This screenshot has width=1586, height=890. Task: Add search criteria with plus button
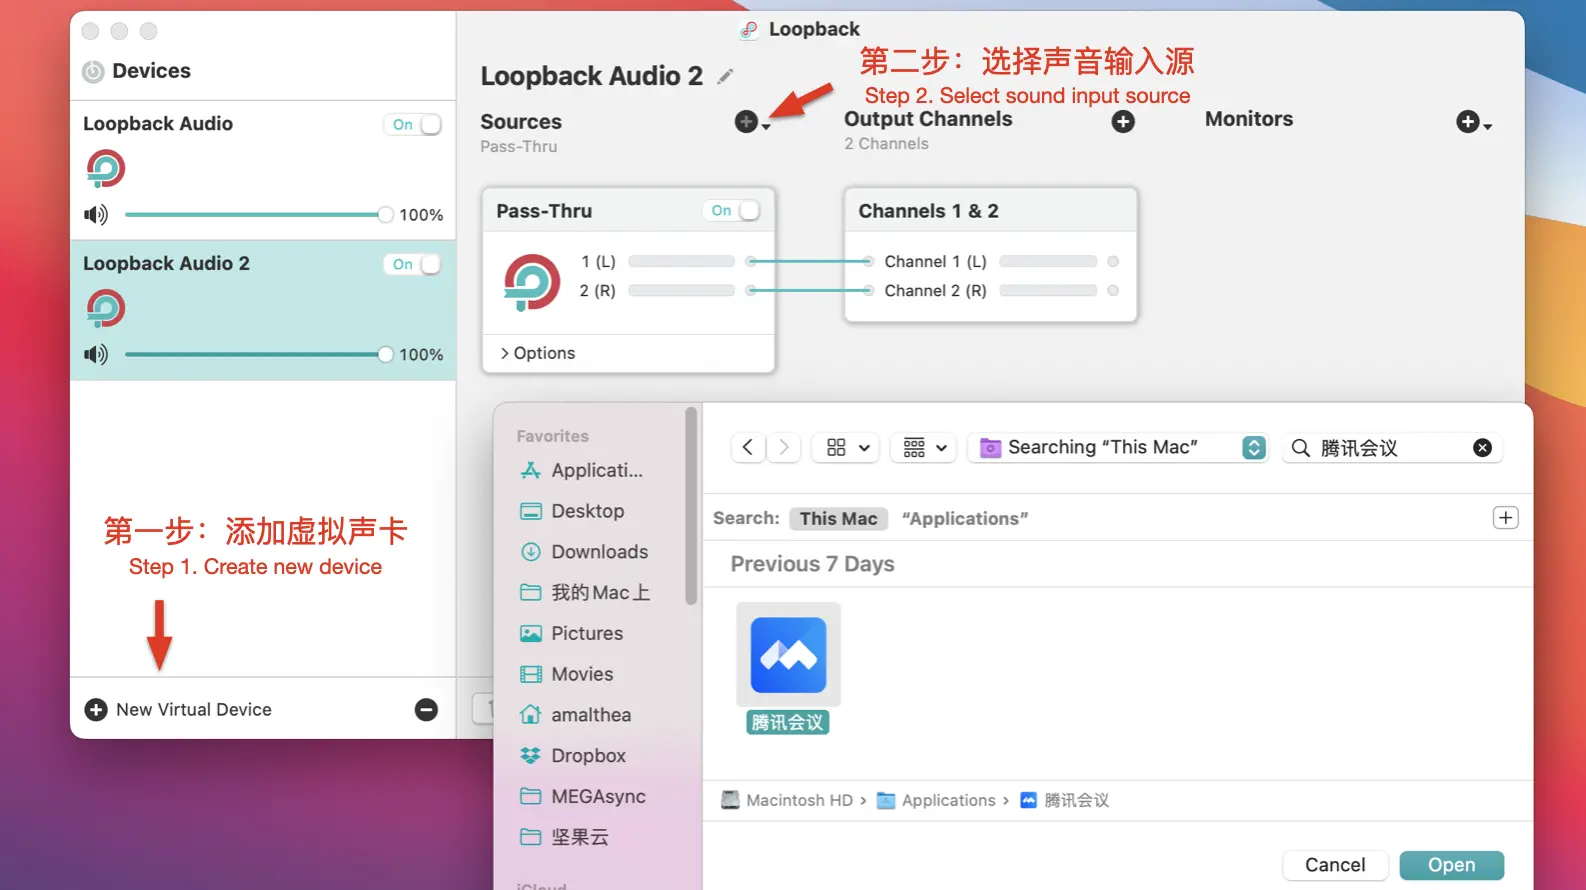coord(1505,518)
